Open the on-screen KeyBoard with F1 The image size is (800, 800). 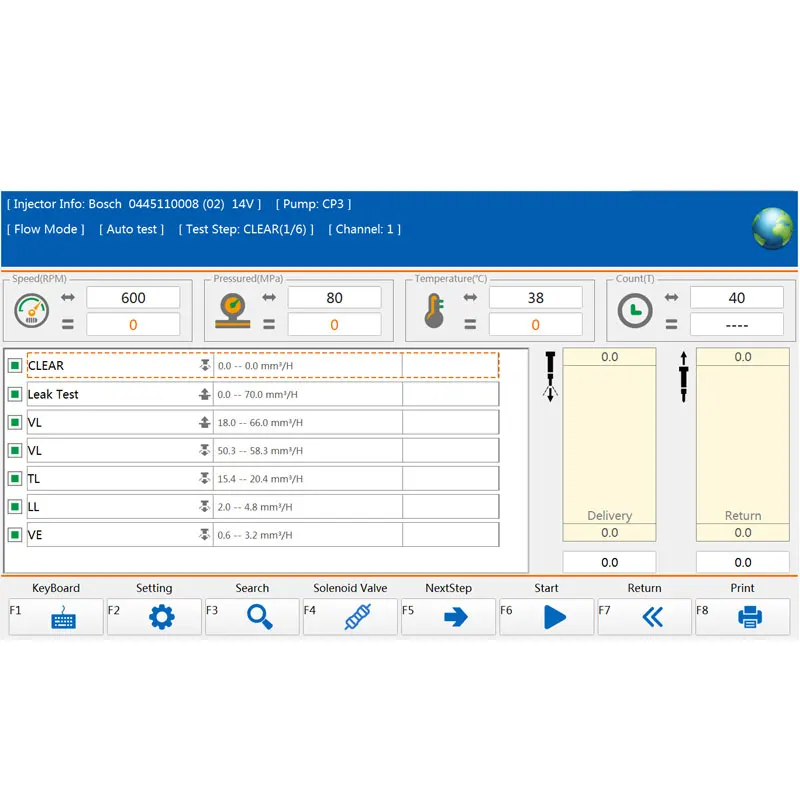[x=56, y=616]
